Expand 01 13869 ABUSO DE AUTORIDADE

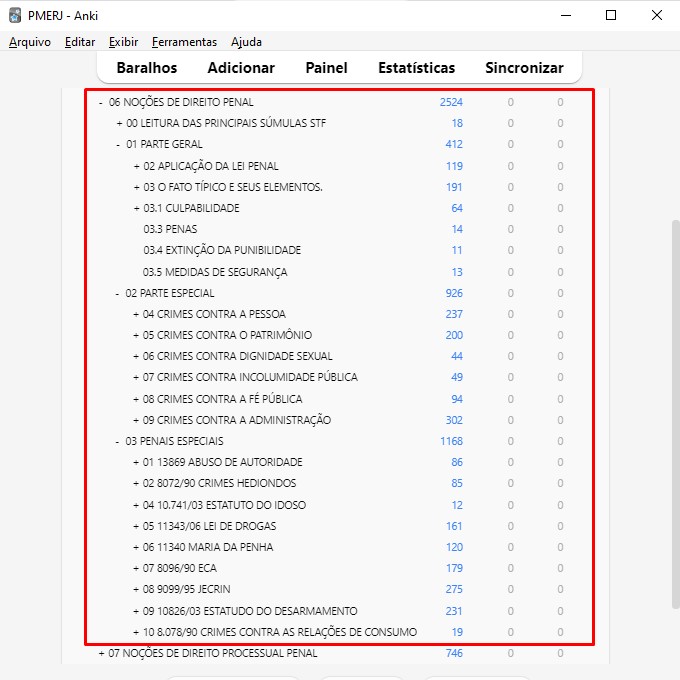136,463
